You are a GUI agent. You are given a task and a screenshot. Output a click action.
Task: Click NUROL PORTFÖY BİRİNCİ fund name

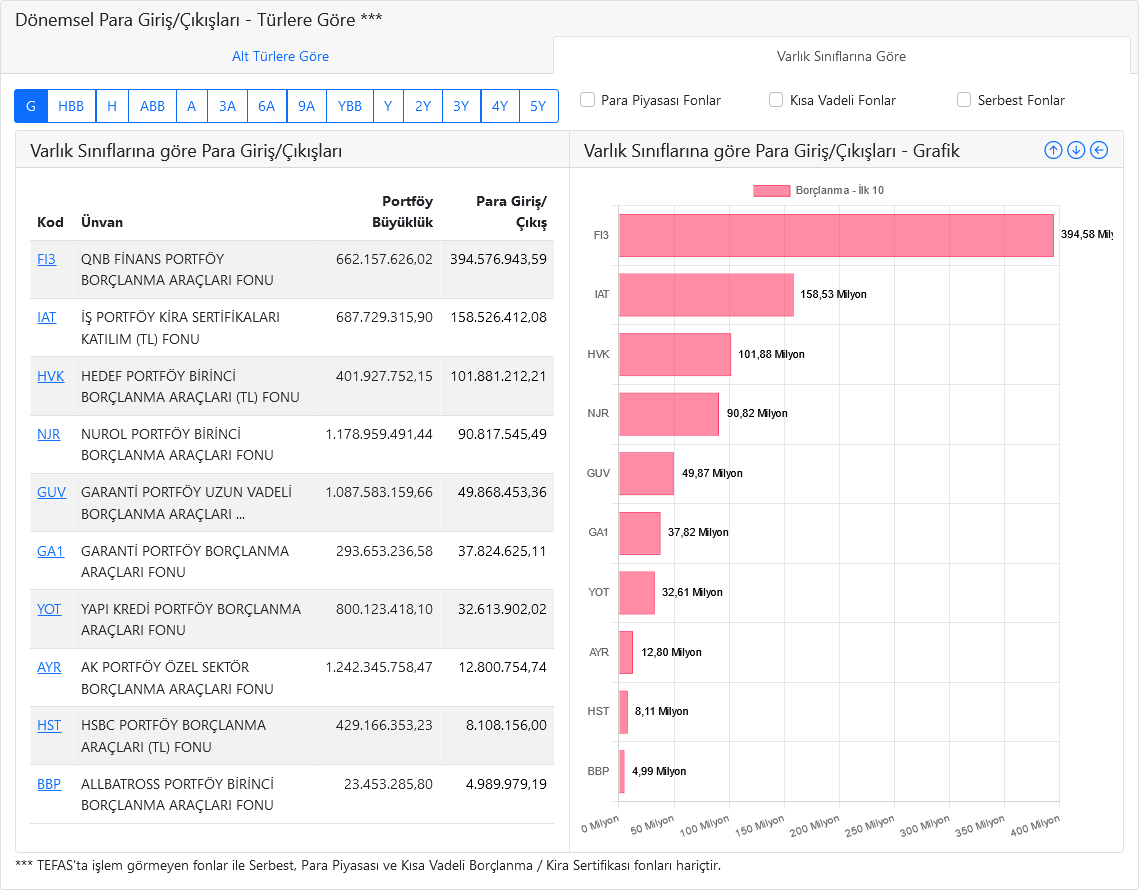pos(177,445)
